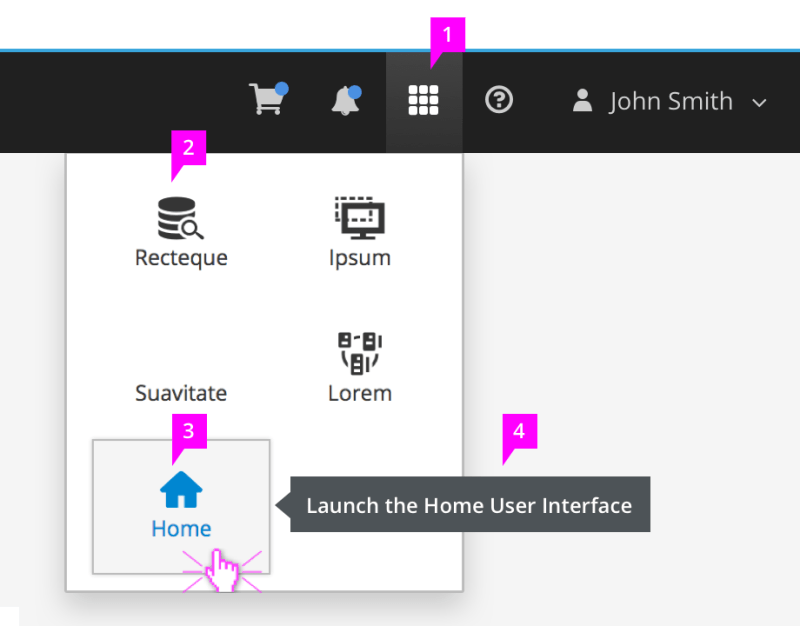
Task: Launch the Ipsum monitor icon
Action: click(360, 218)
